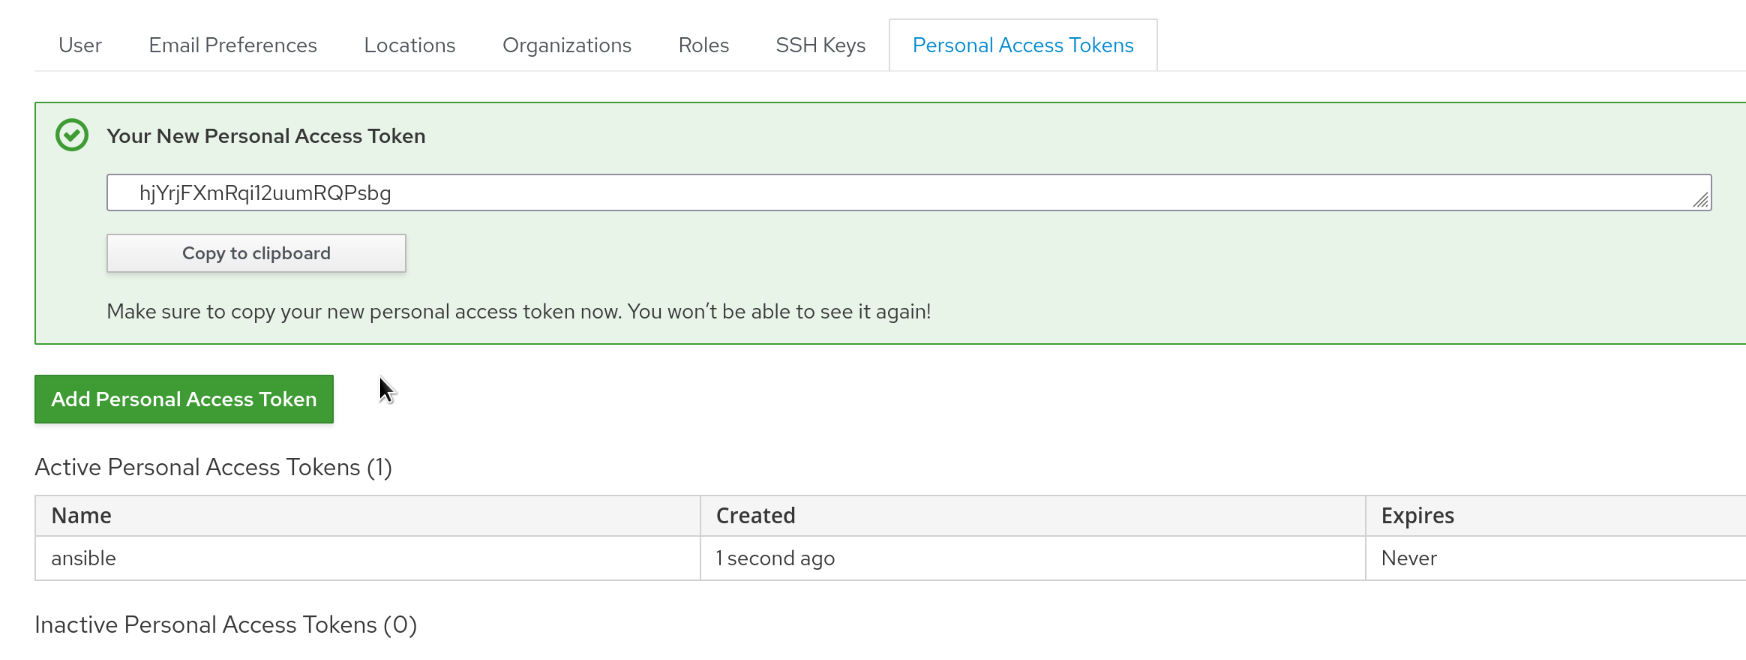The image size is (1746, 660).
Task: Click 'Your New Personal Access Token' heading
Action: pos(266,136)
